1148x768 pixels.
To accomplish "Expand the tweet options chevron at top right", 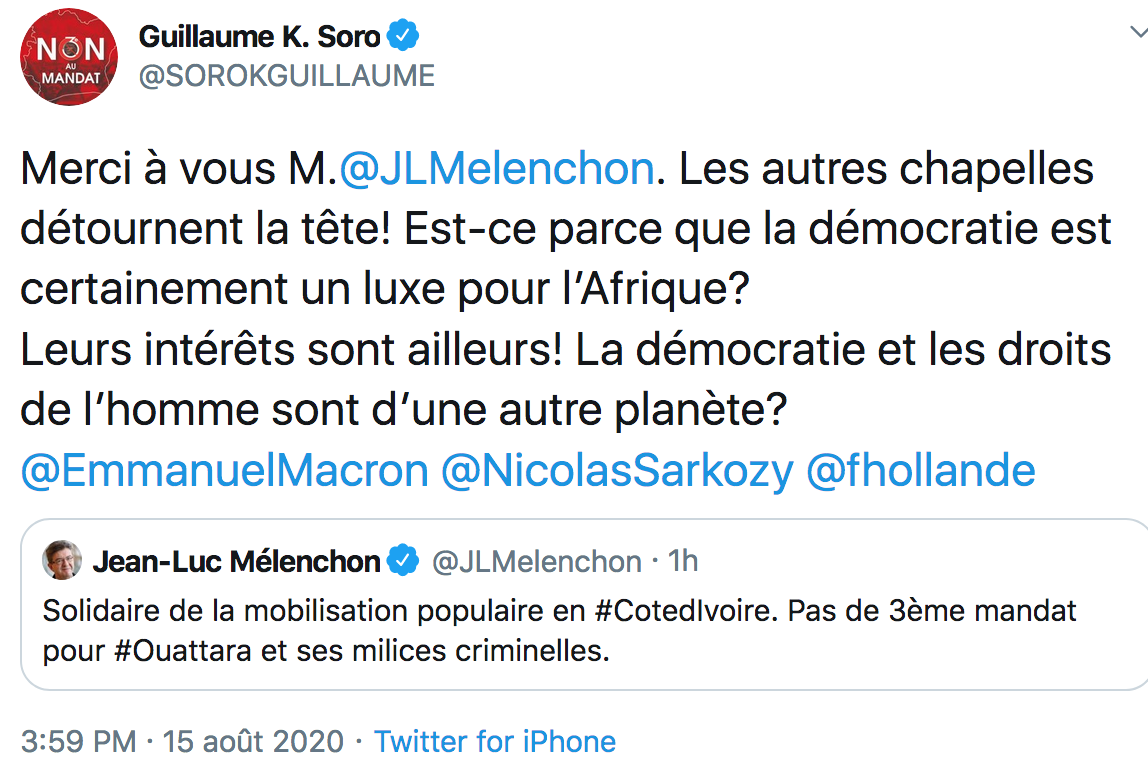I will (1138, 31).
